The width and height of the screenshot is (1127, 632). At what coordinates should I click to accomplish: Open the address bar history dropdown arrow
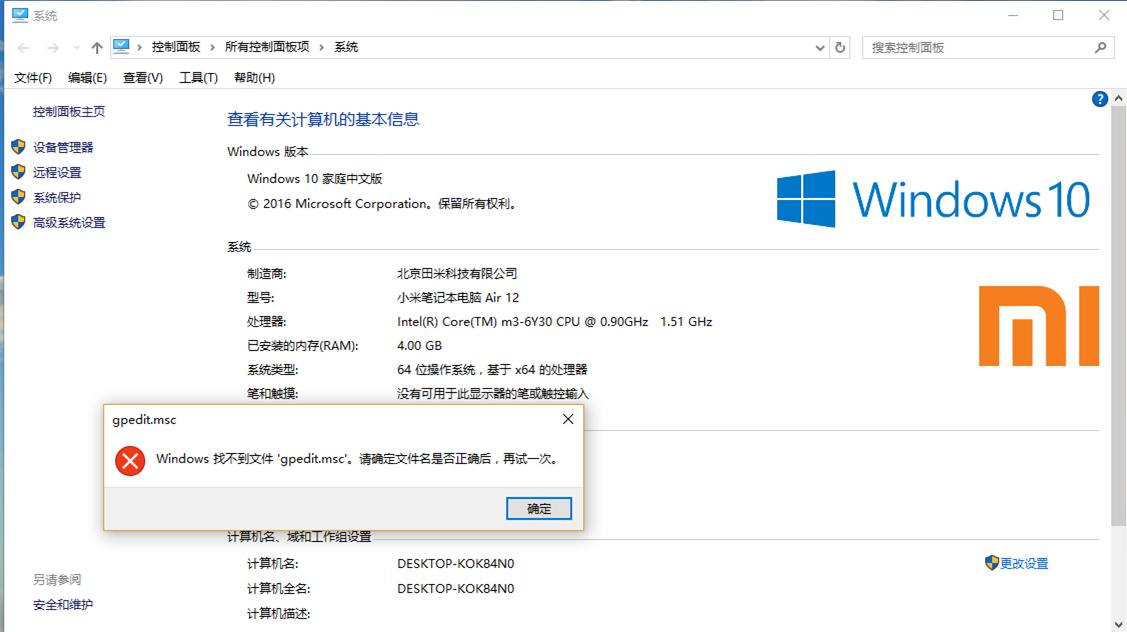click(x=820, y=46)
